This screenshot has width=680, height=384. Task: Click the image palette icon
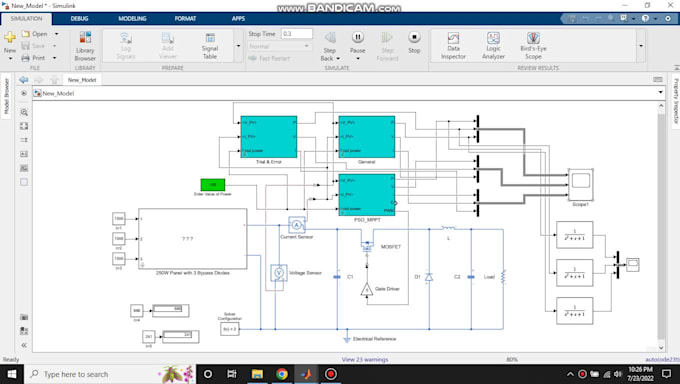(24, 168)
